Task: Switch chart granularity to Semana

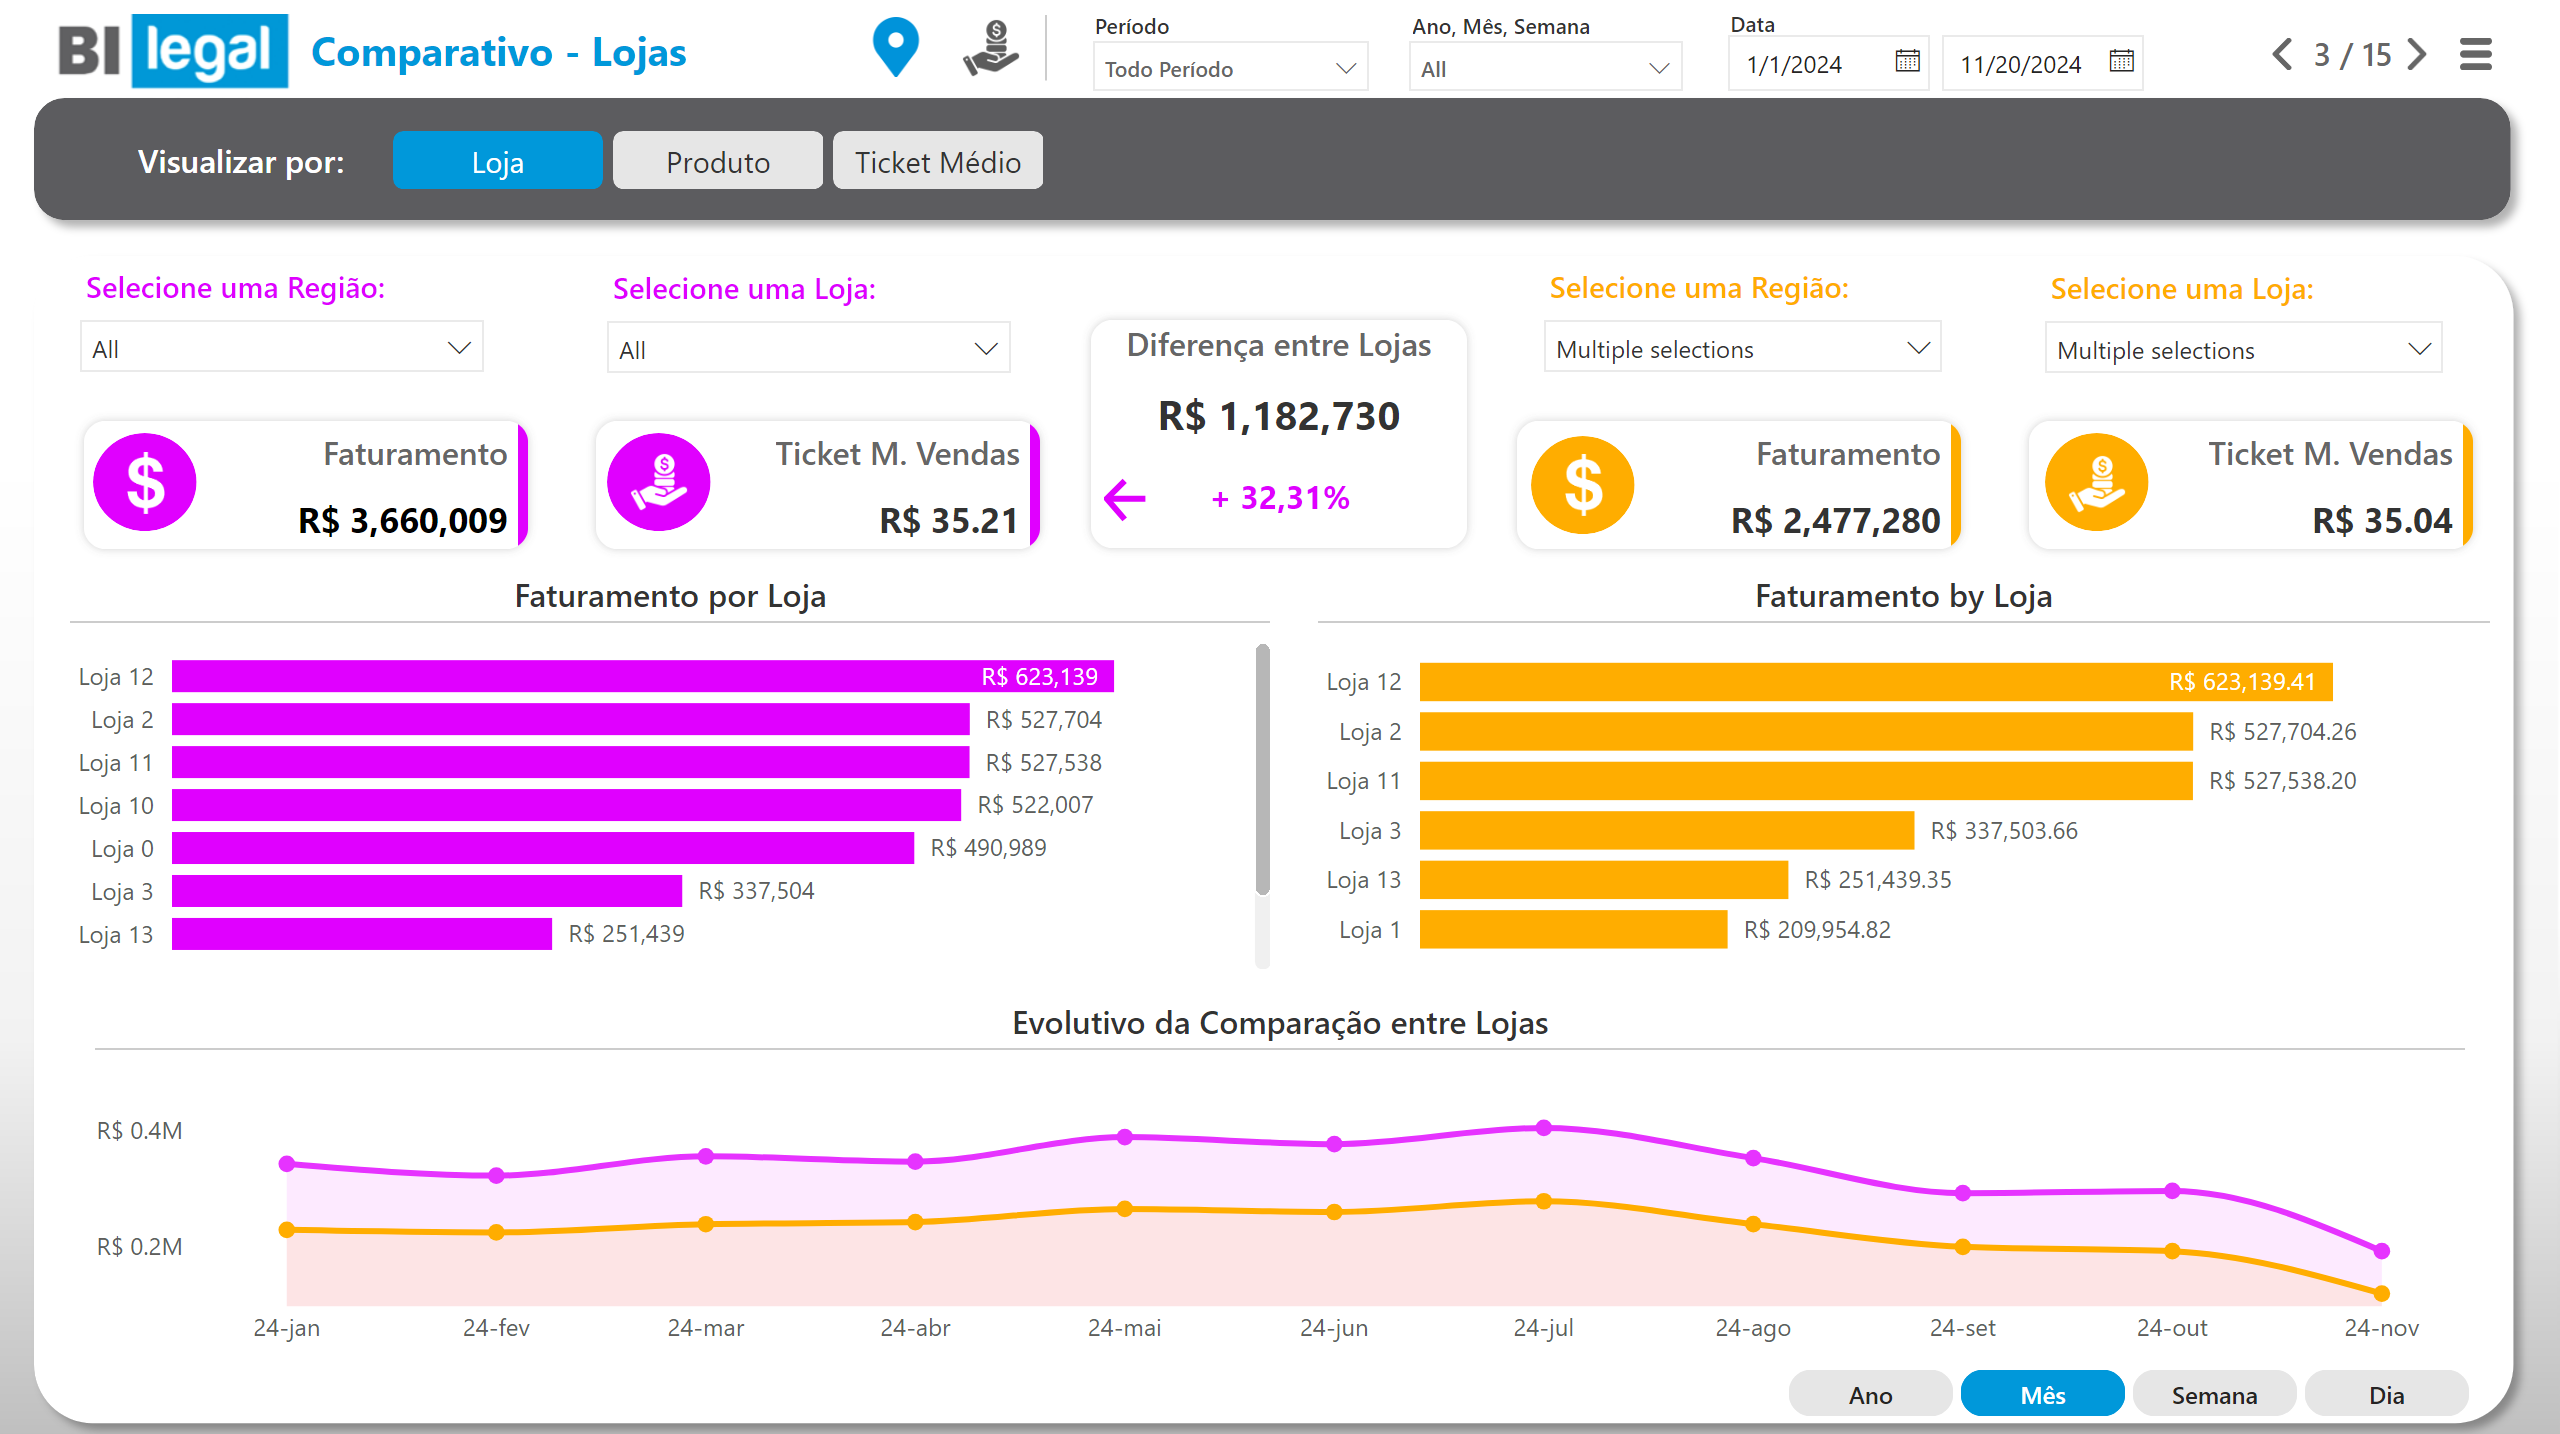Action: pyautogui.click(x=2214, y=1394)
